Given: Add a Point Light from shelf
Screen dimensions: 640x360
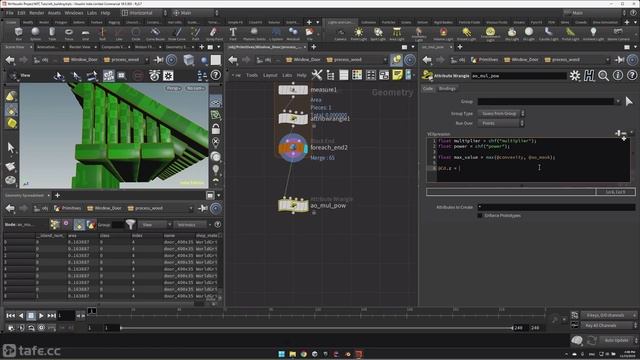Looking at the screenshot, I should (359, 33).
